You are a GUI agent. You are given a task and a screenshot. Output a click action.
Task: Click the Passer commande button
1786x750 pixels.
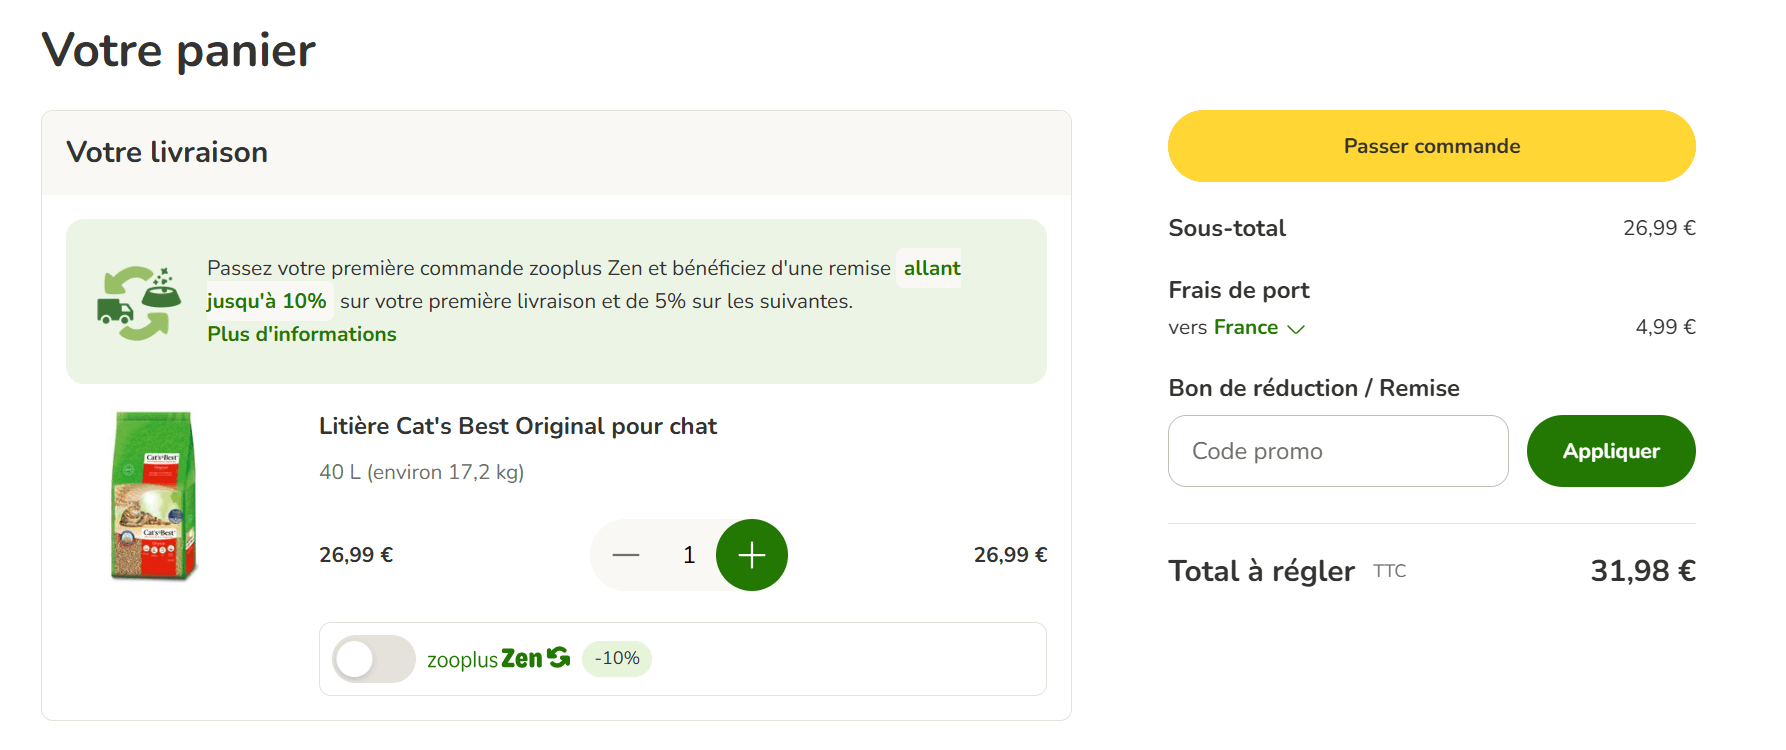1430,145
